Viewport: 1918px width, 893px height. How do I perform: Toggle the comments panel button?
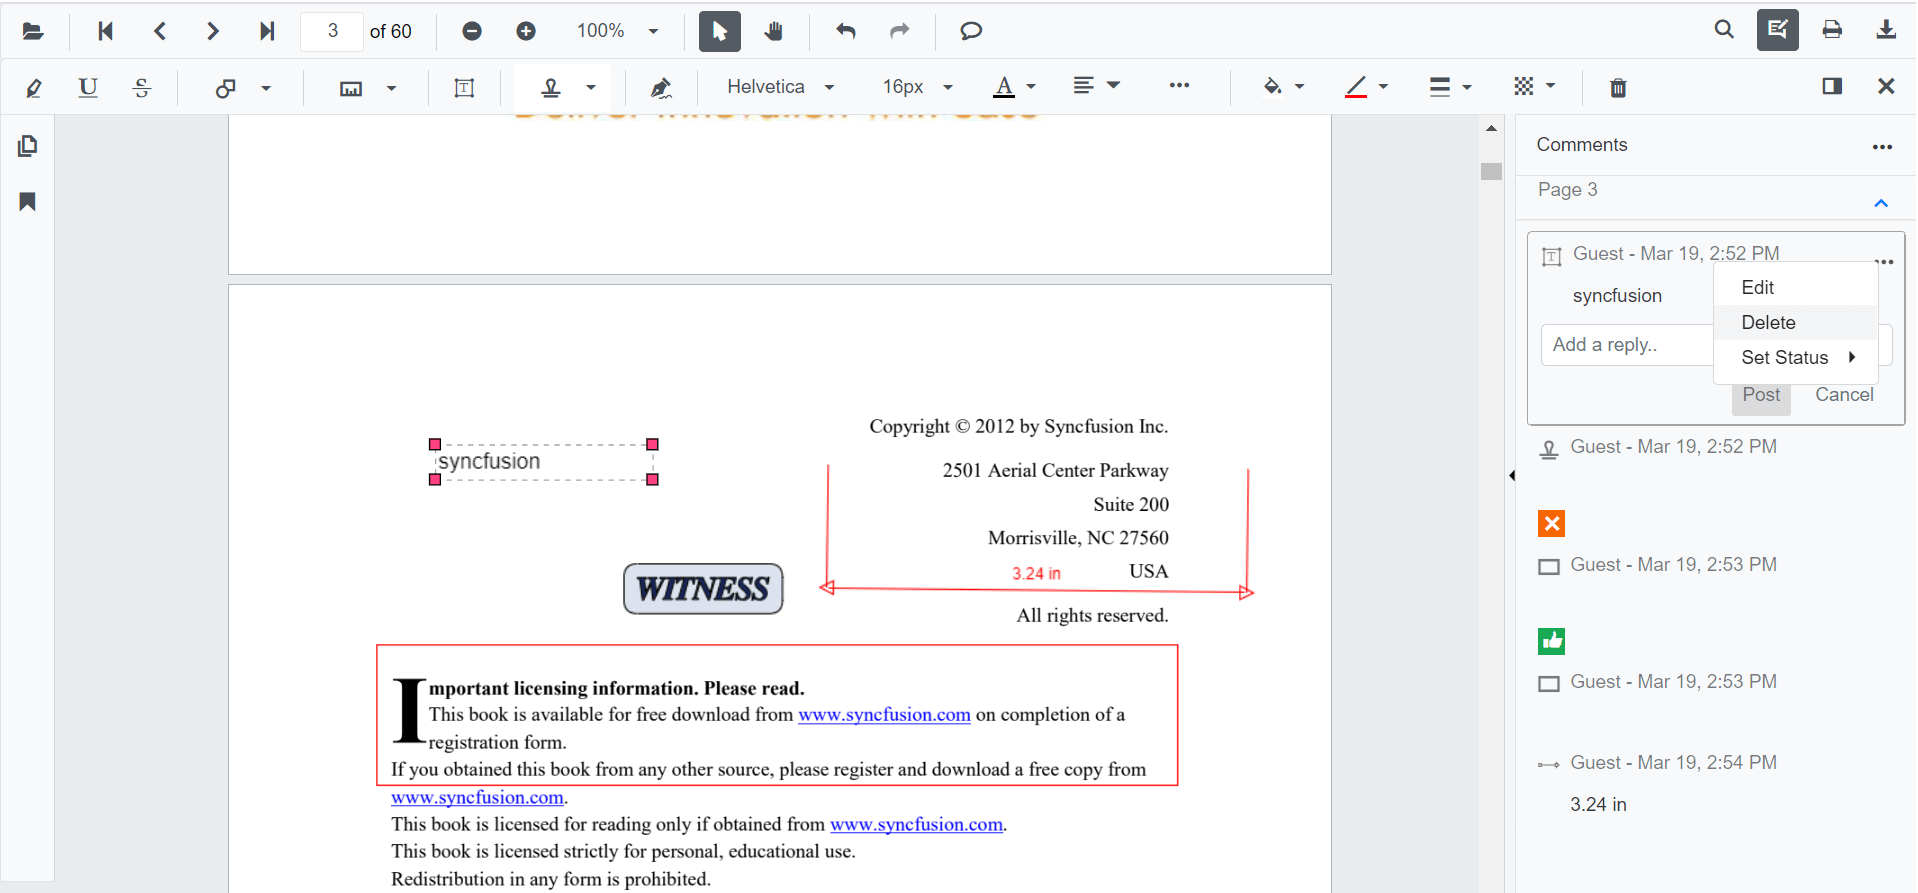(x=1832, y=86)
